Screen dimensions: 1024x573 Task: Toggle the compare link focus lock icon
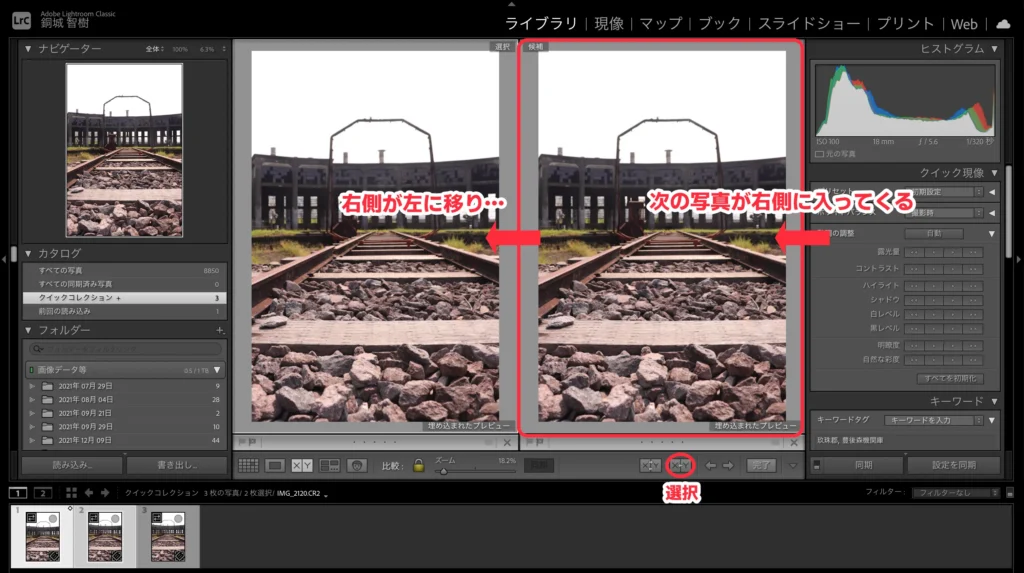pyautogui.click(x=419, y=465)
